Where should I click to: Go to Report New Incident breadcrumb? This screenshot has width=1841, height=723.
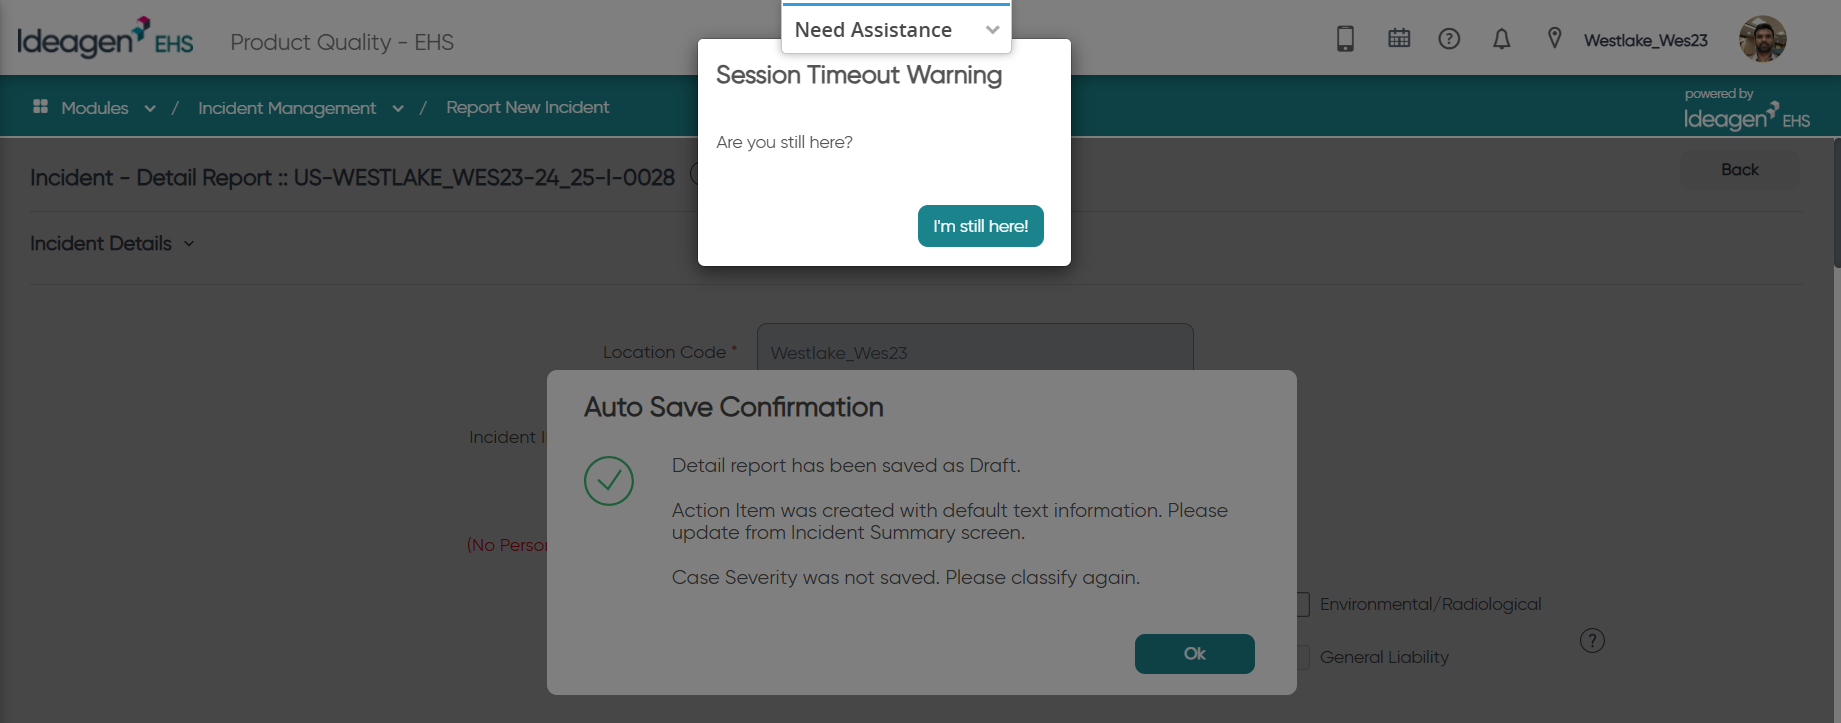[x=527, y=107]
